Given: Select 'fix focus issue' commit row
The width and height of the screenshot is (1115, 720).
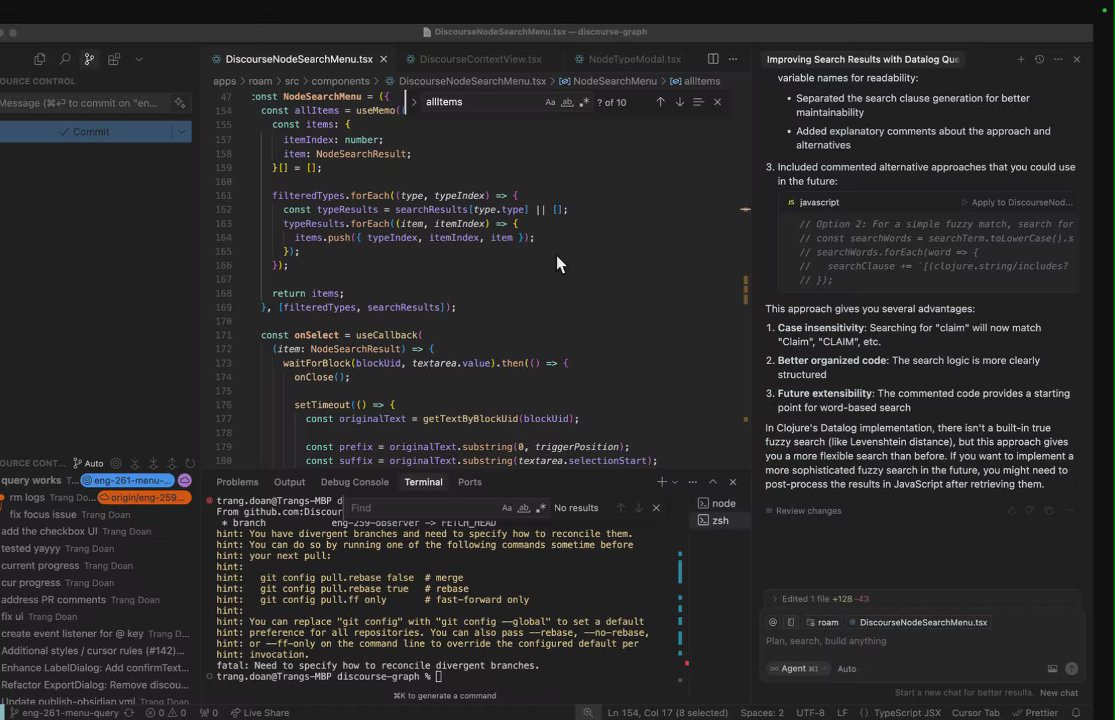Looking at the screenshot, I should point(97,515).
